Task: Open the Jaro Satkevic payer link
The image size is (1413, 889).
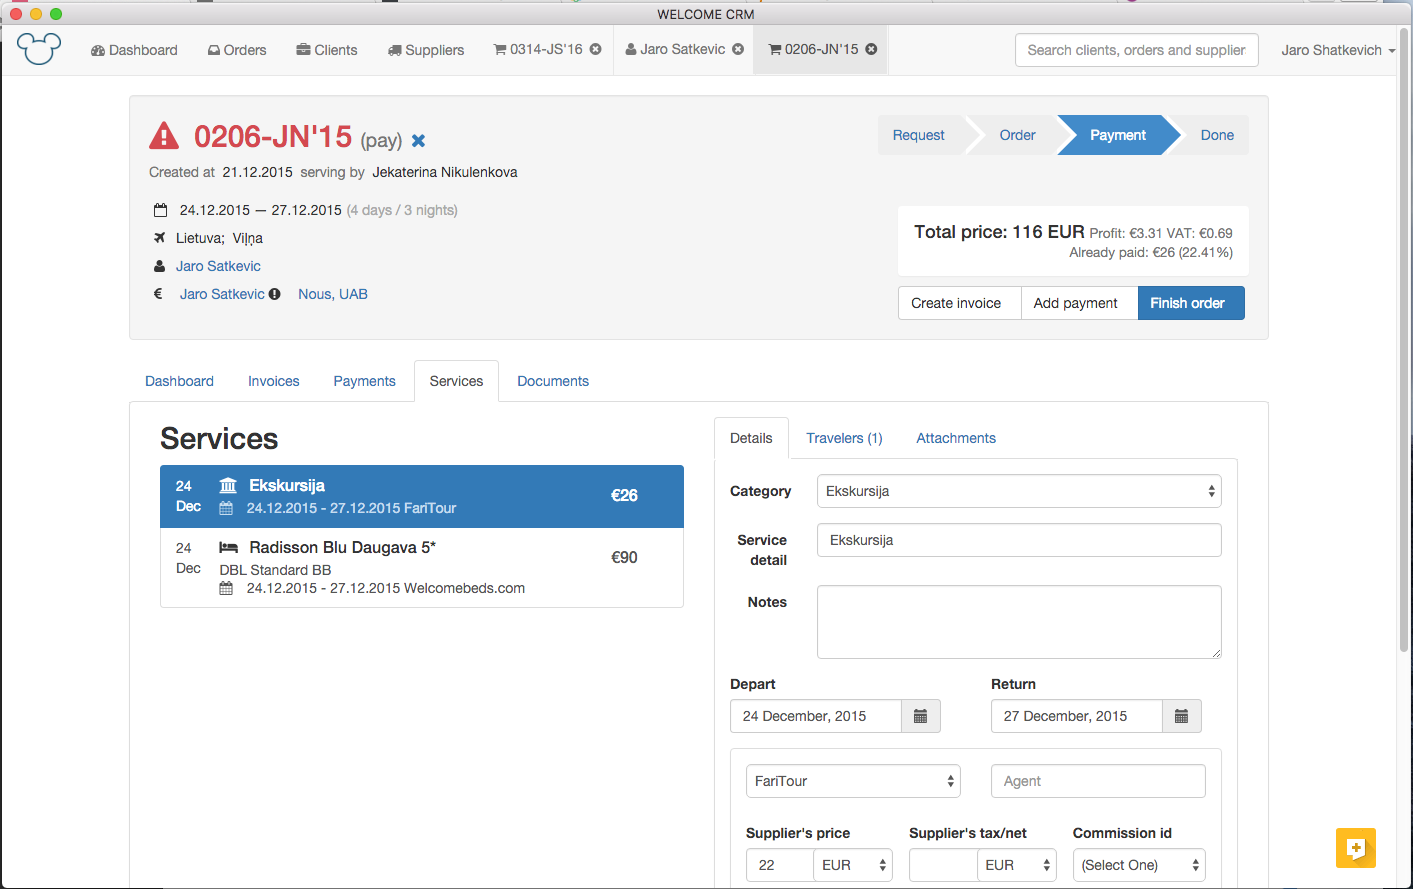Action: [222, 294]
